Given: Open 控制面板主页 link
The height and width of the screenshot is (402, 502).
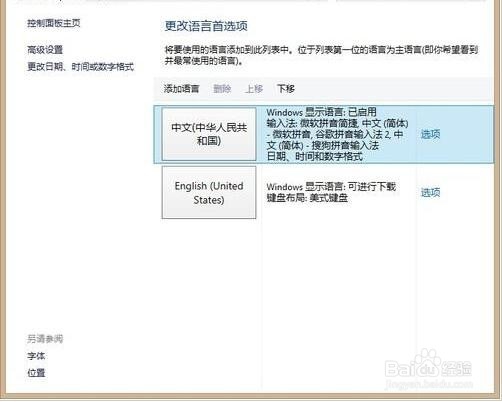Looking at the screenshot, I should [54, 23].
